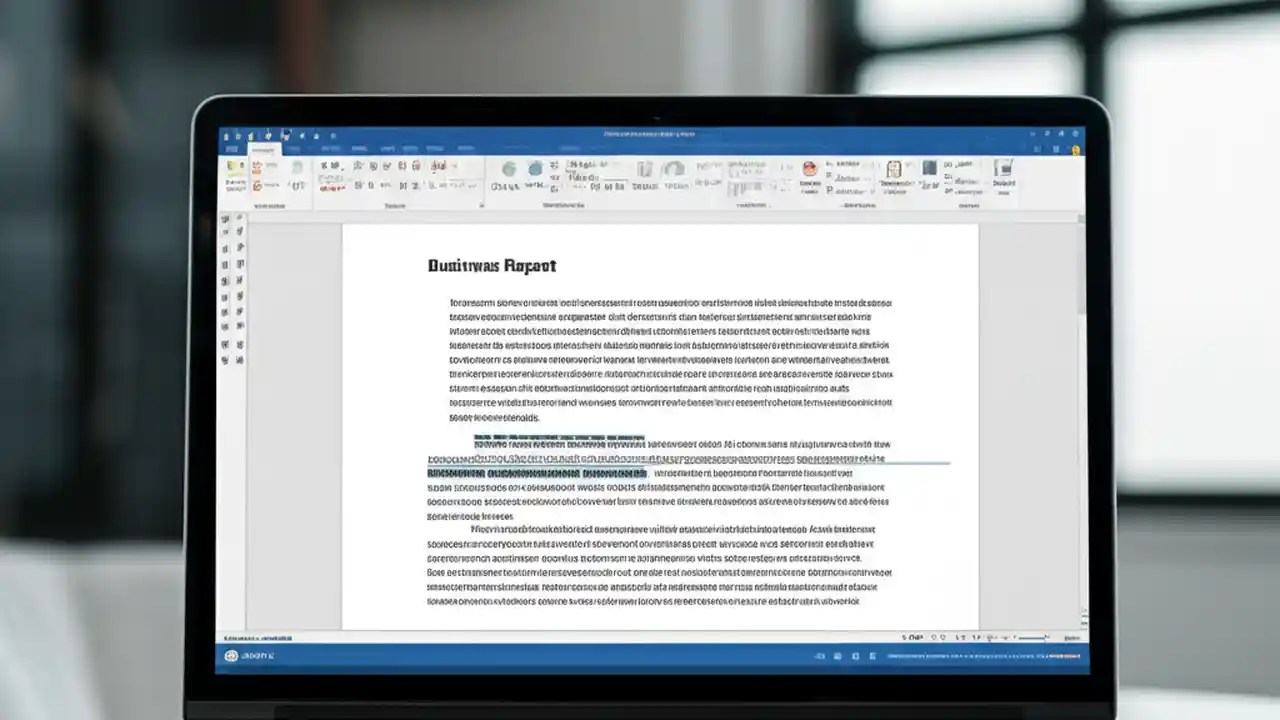This screenshot has width=1280, height=720.
Task: Click the Format Painter icon
Action: [x=256, y=186]
